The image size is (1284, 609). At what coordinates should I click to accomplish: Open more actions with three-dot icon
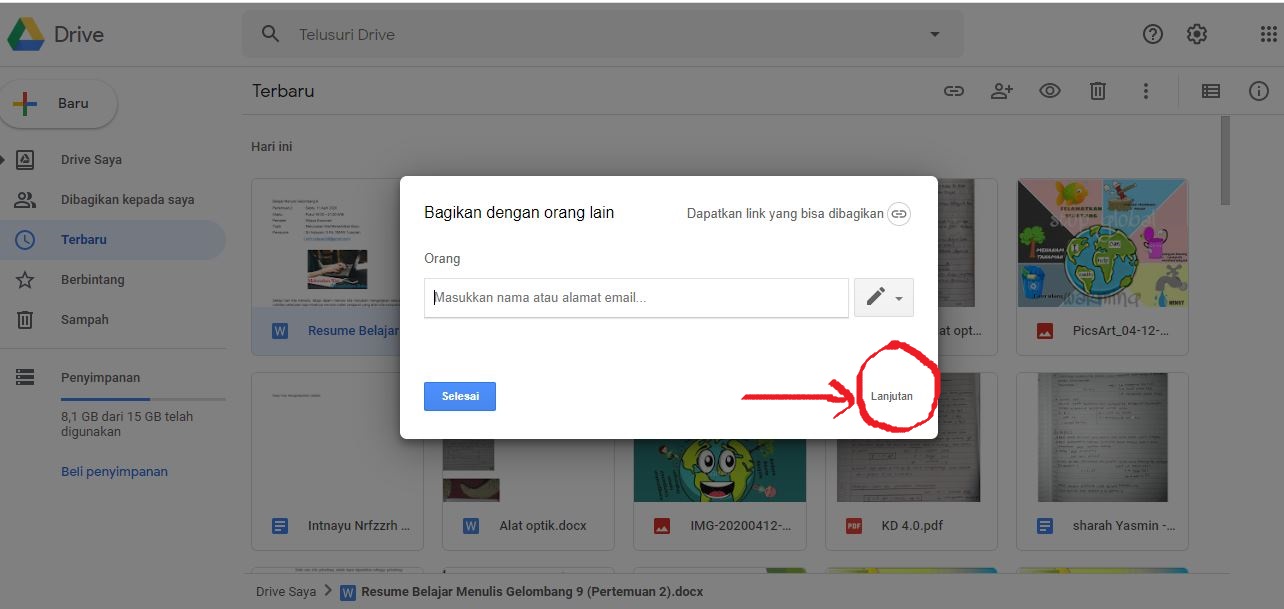click(x=1145, y=91)
